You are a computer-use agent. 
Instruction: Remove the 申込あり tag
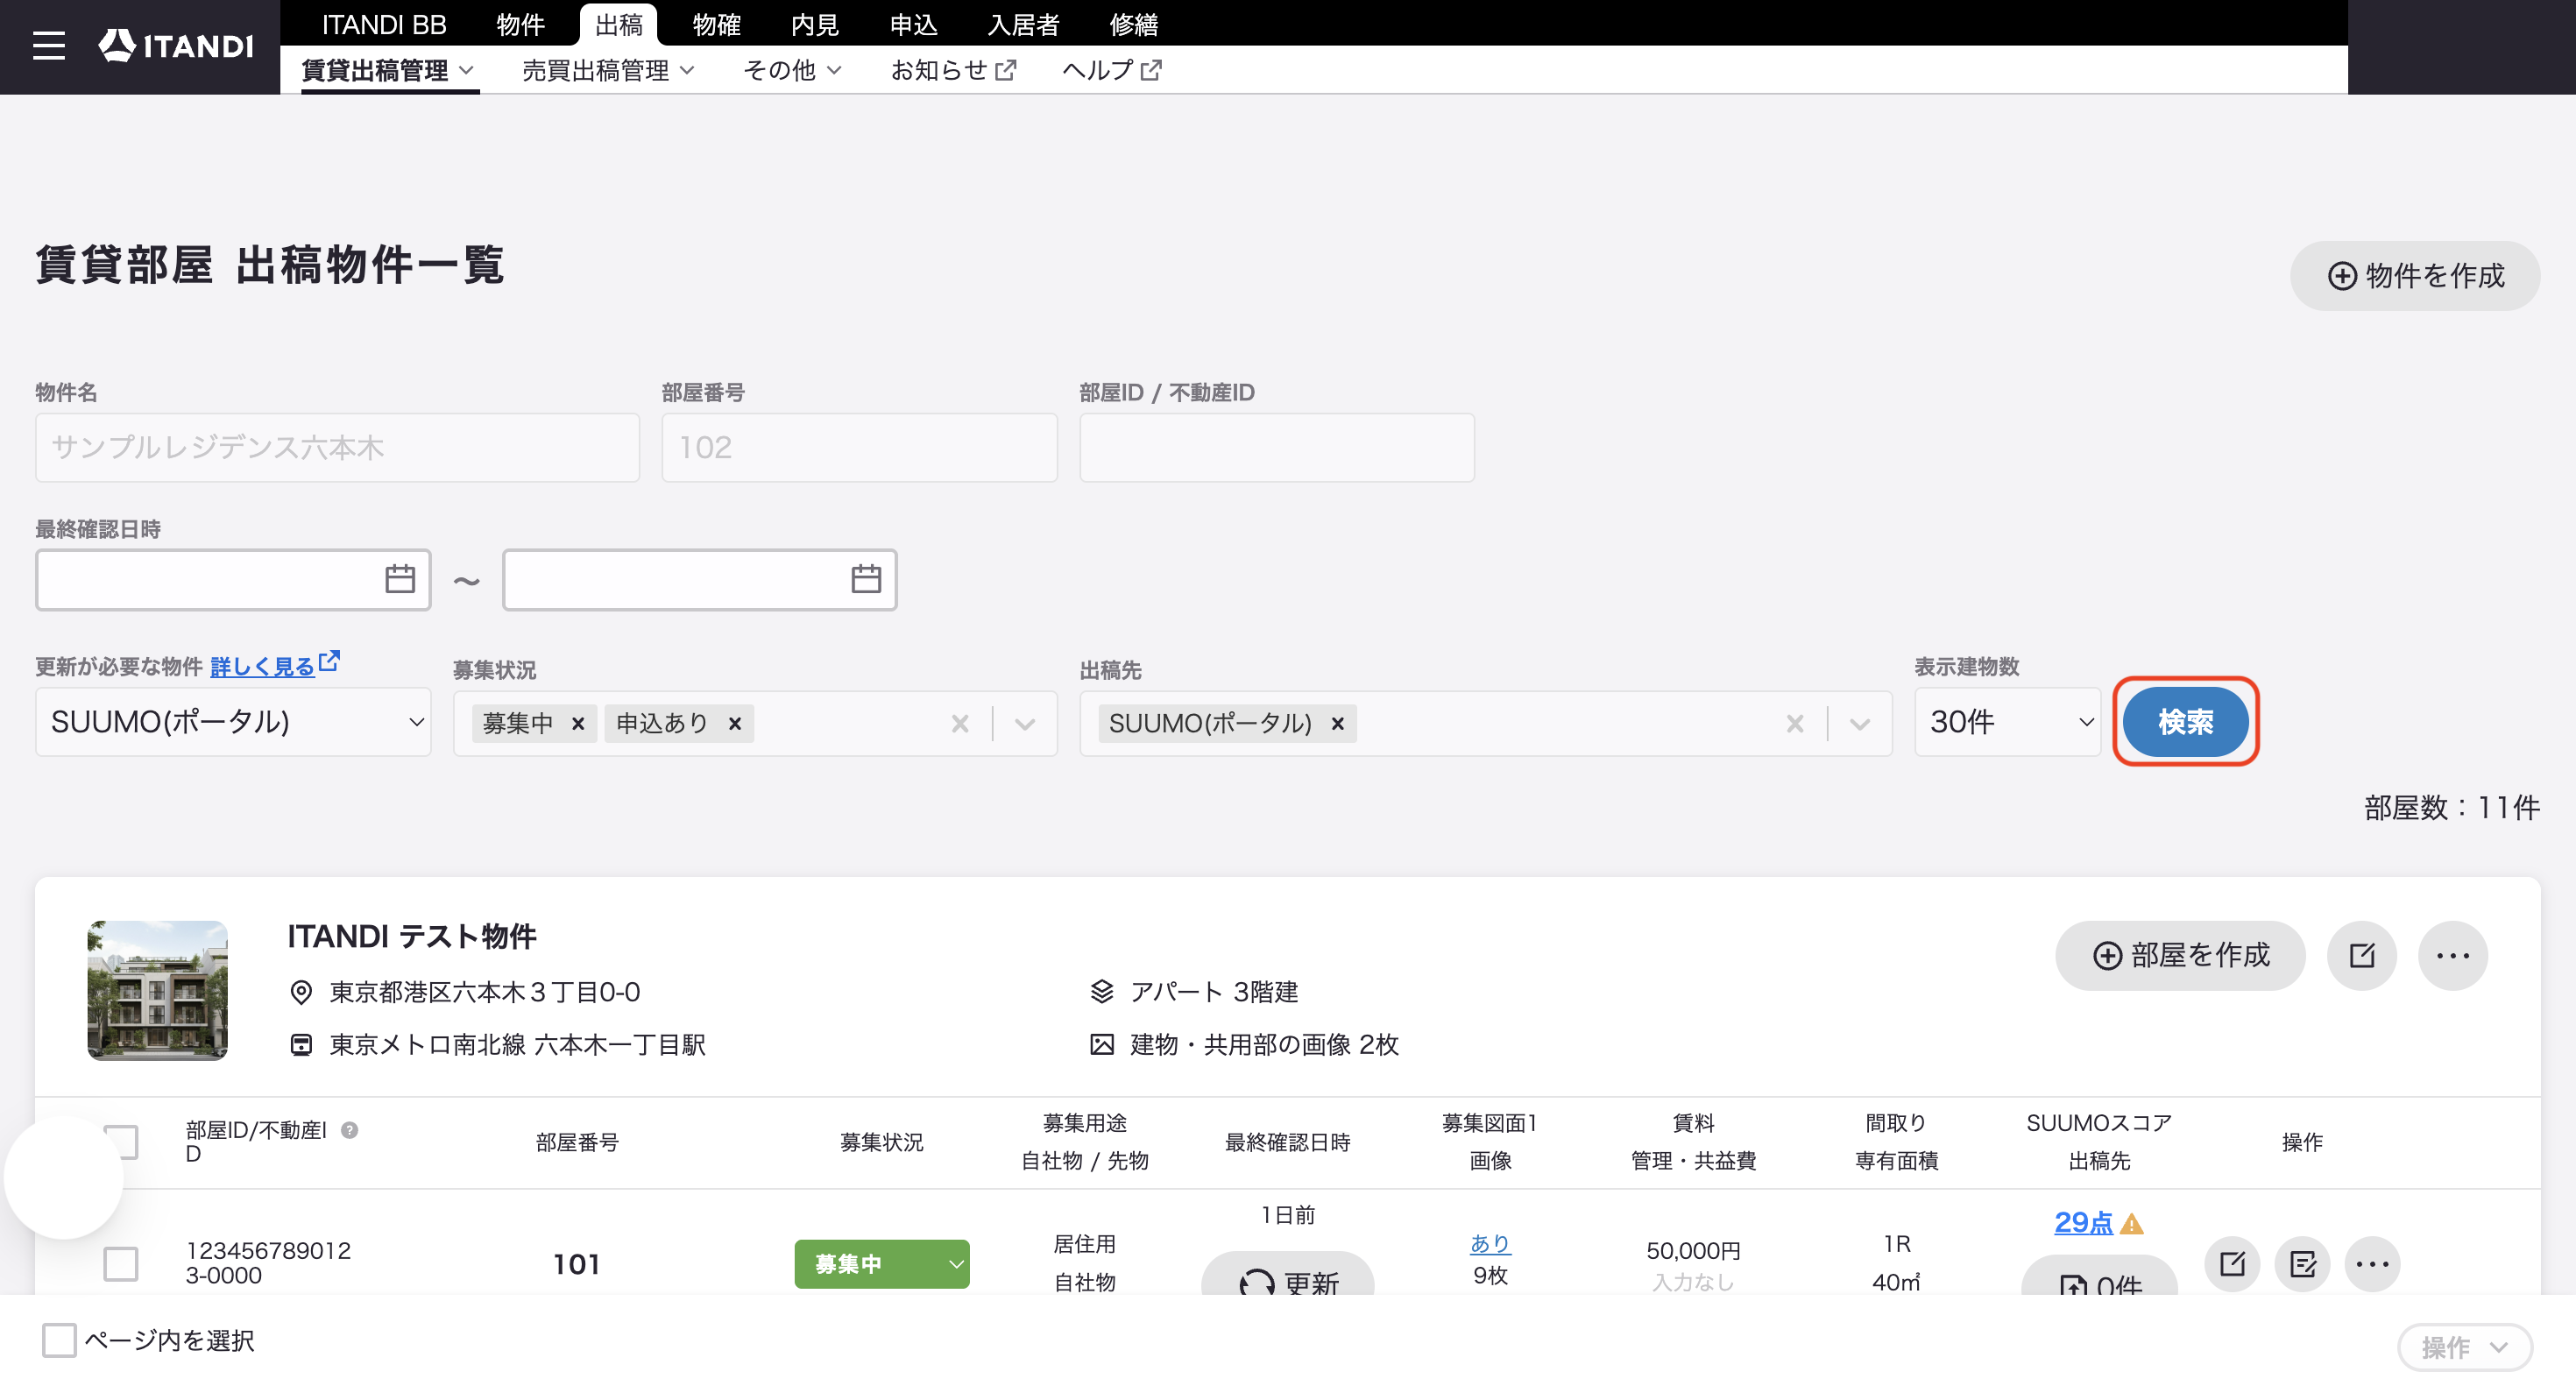734,723
